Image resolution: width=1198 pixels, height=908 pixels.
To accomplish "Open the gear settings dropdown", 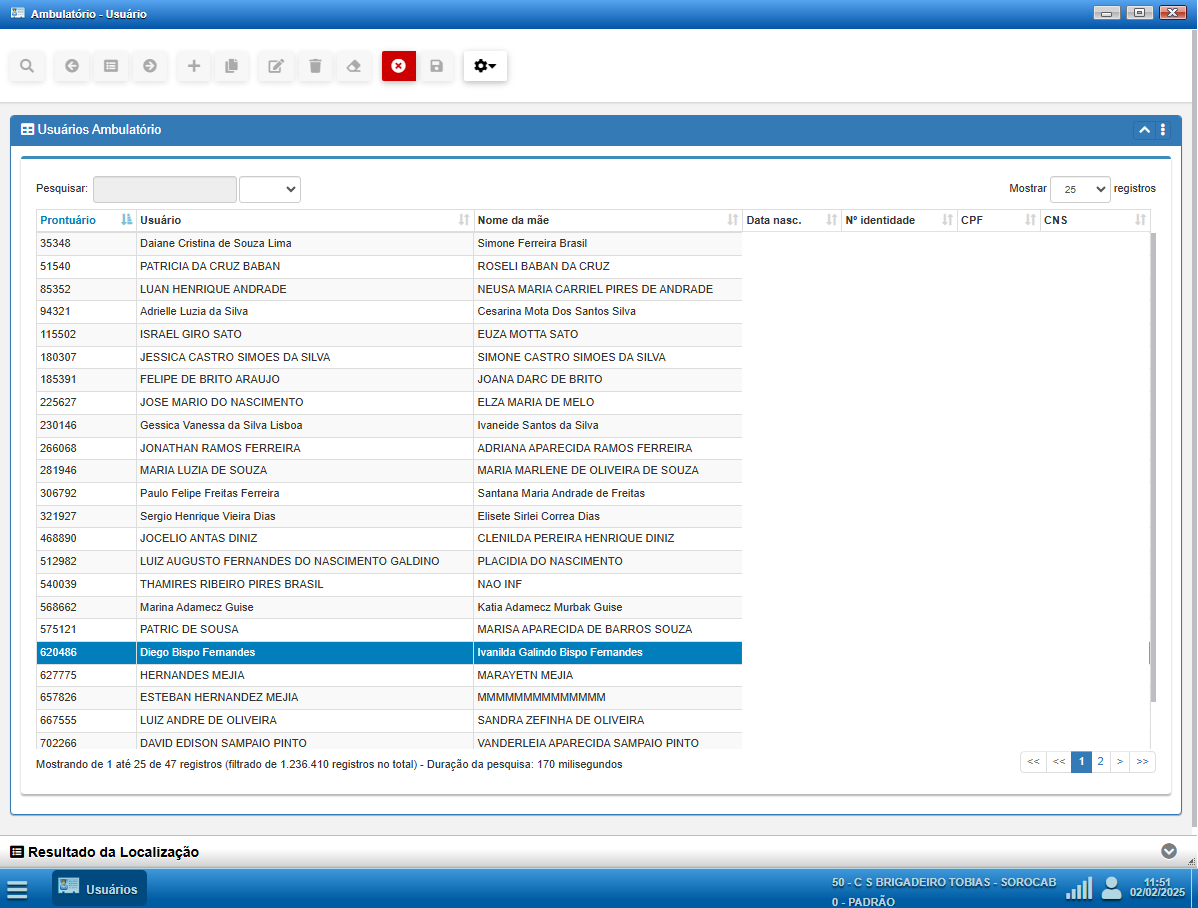I will pos(485,66).
